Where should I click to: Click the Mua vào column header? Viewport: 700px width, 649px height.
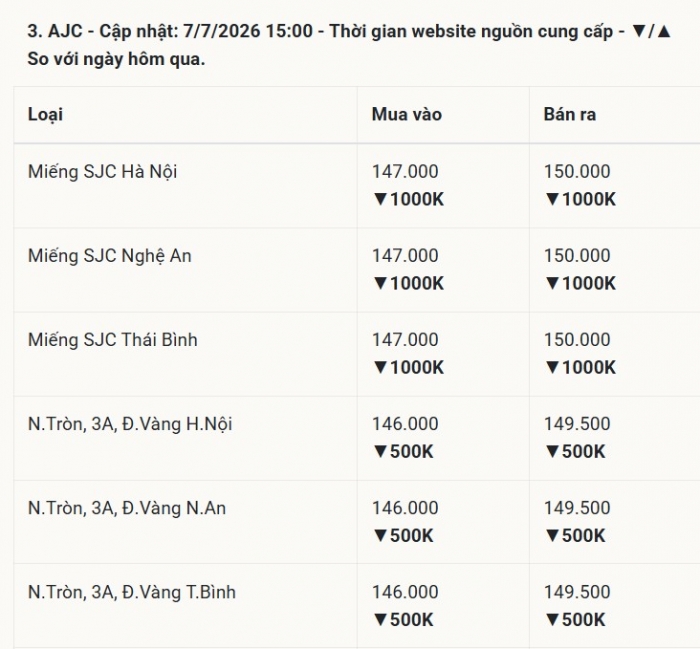coord(407,115)
